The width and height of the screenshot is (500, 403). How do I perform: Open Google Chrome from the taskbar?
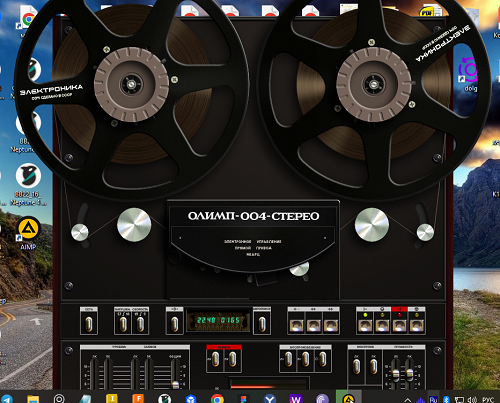(x=217, y=399)
